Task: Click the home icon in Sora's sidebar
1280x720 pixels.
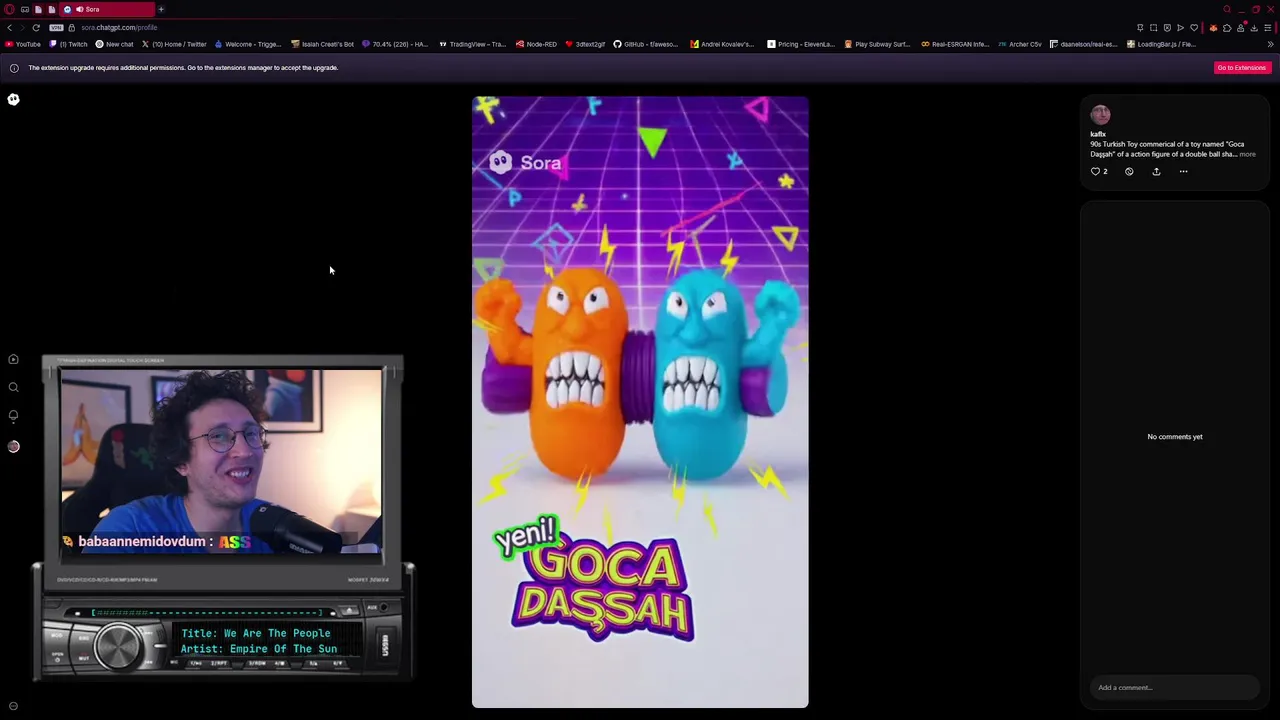Action: (x=13, y=359)
